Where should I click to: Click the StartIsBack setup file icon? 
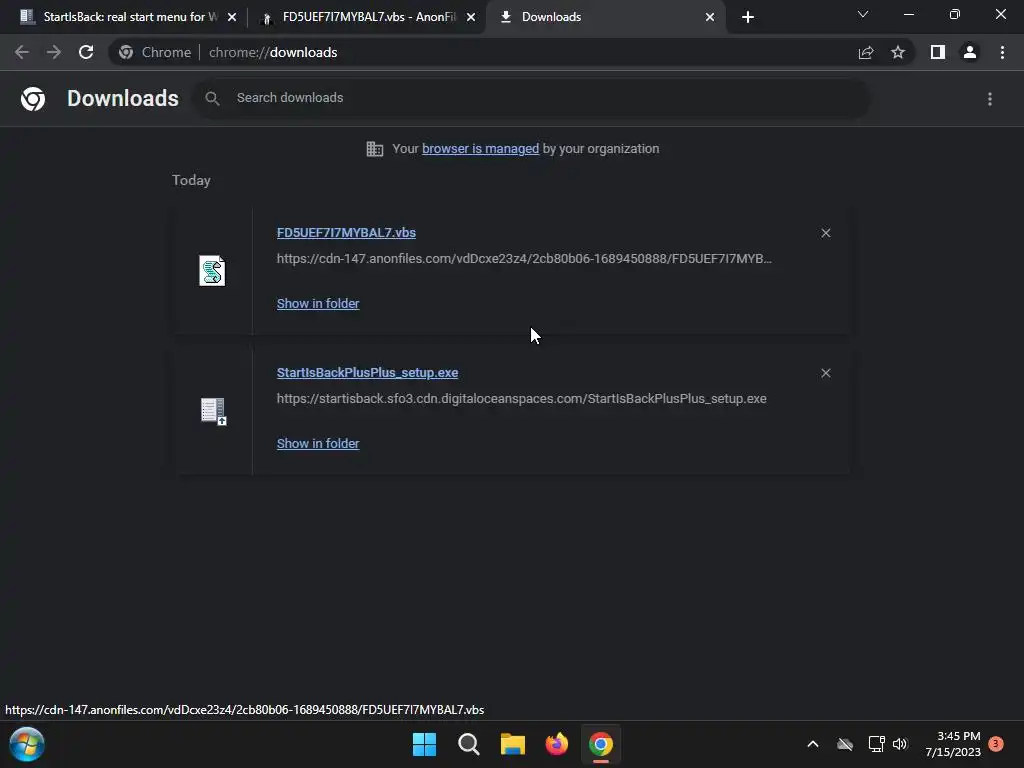point(213,411)
